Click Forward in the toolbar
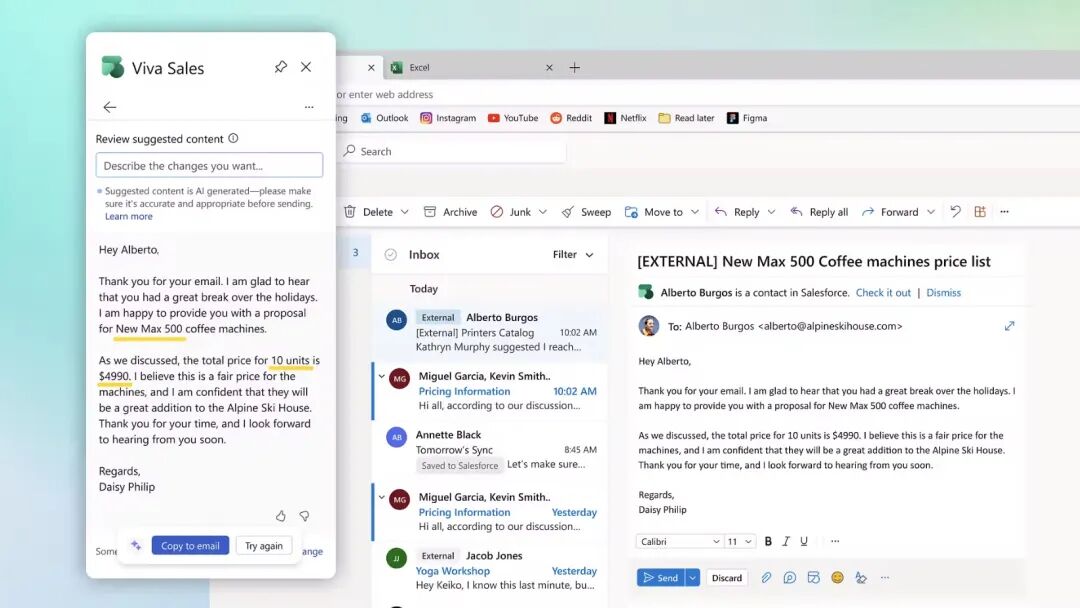 pyautogui.click(x=890, y=211)
